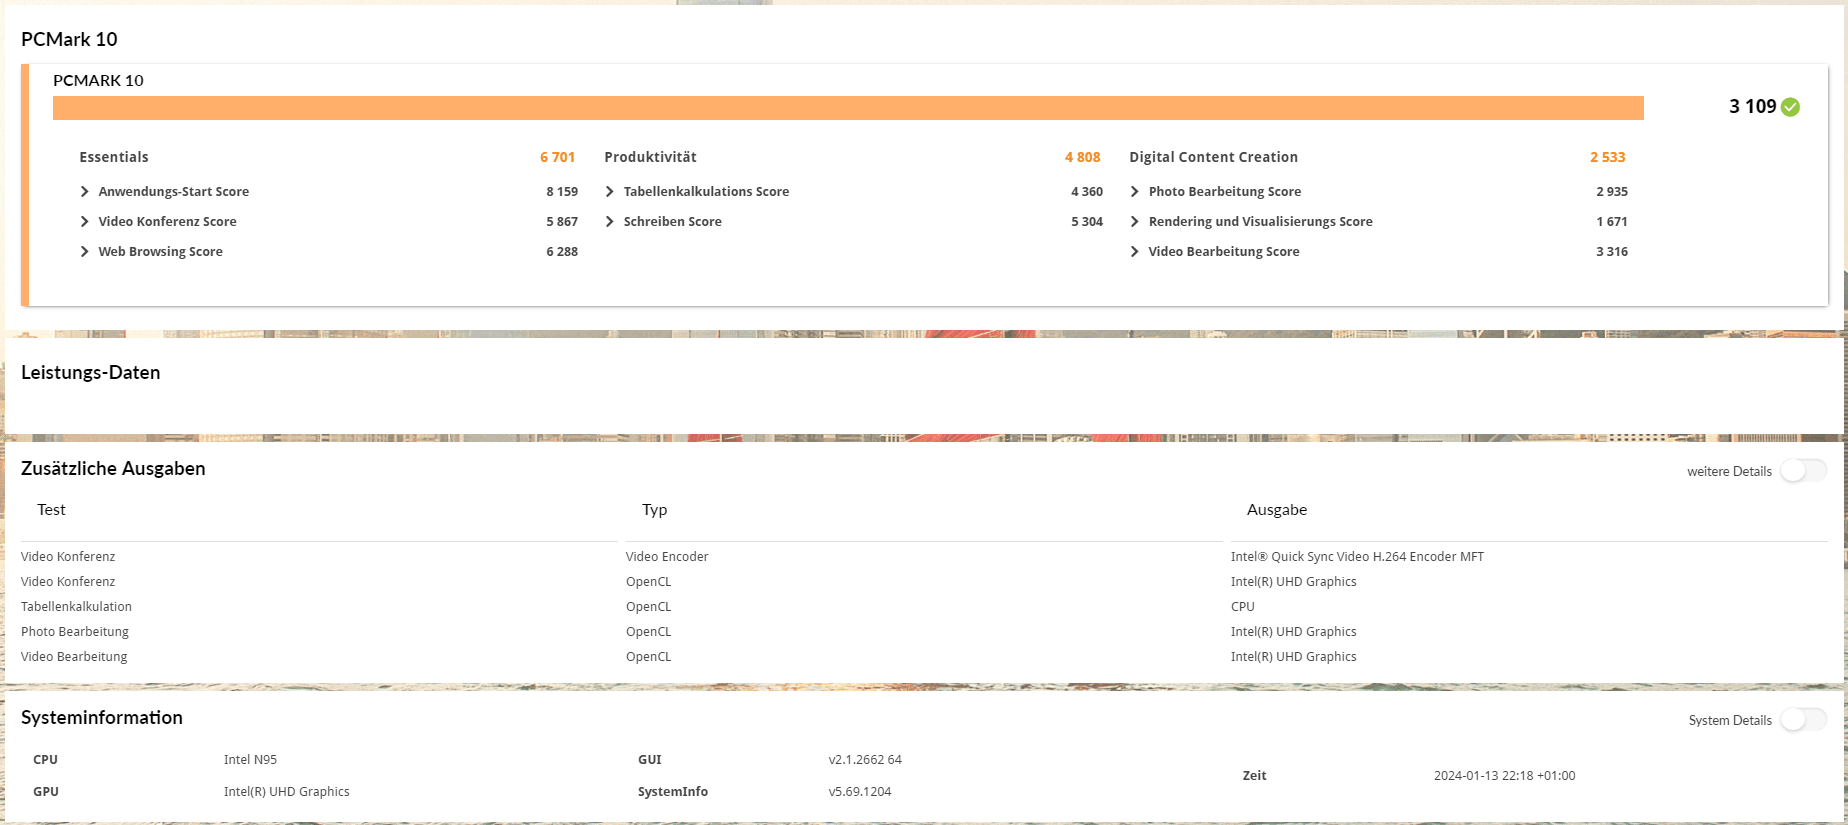The height and width of the screenshot is (825, 1848).
Task: Select the Produktivität score heading
Action: (x=650, y=157)
